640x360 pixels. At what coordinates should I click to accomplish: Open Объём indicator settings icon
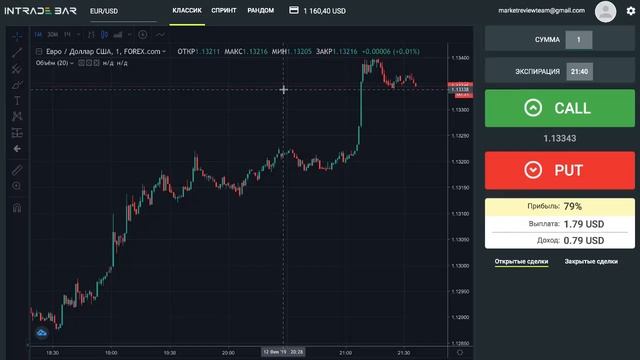click(89, 63)
